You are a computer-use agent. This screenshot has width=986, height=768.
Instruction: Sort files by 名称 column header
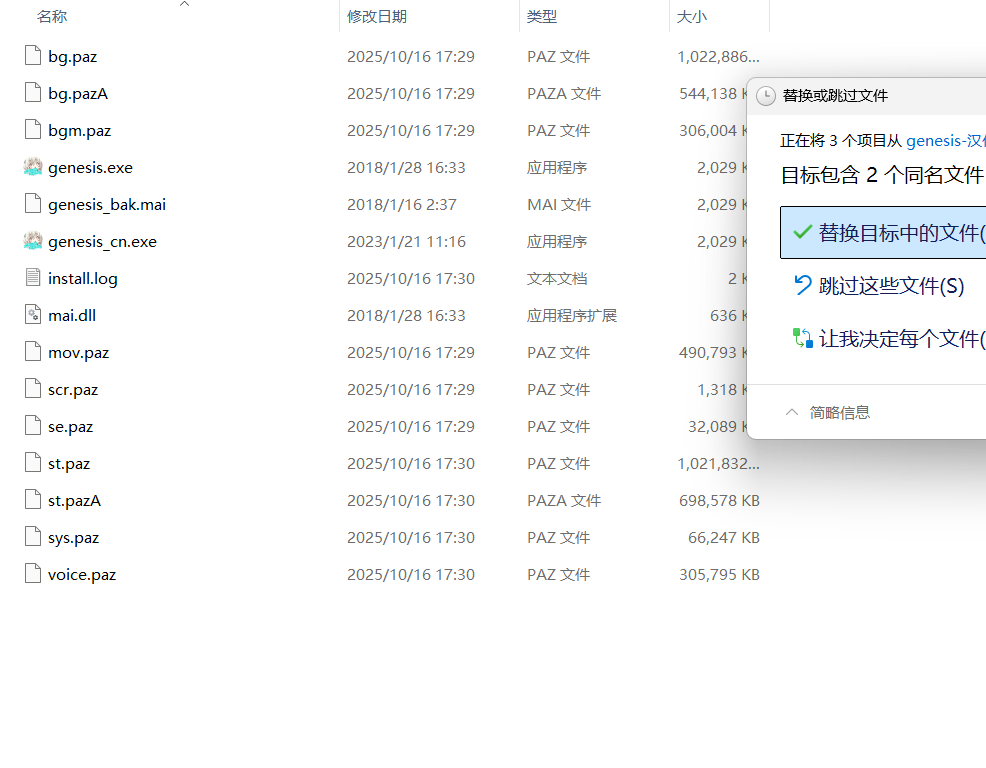click(x=52, y=17)
